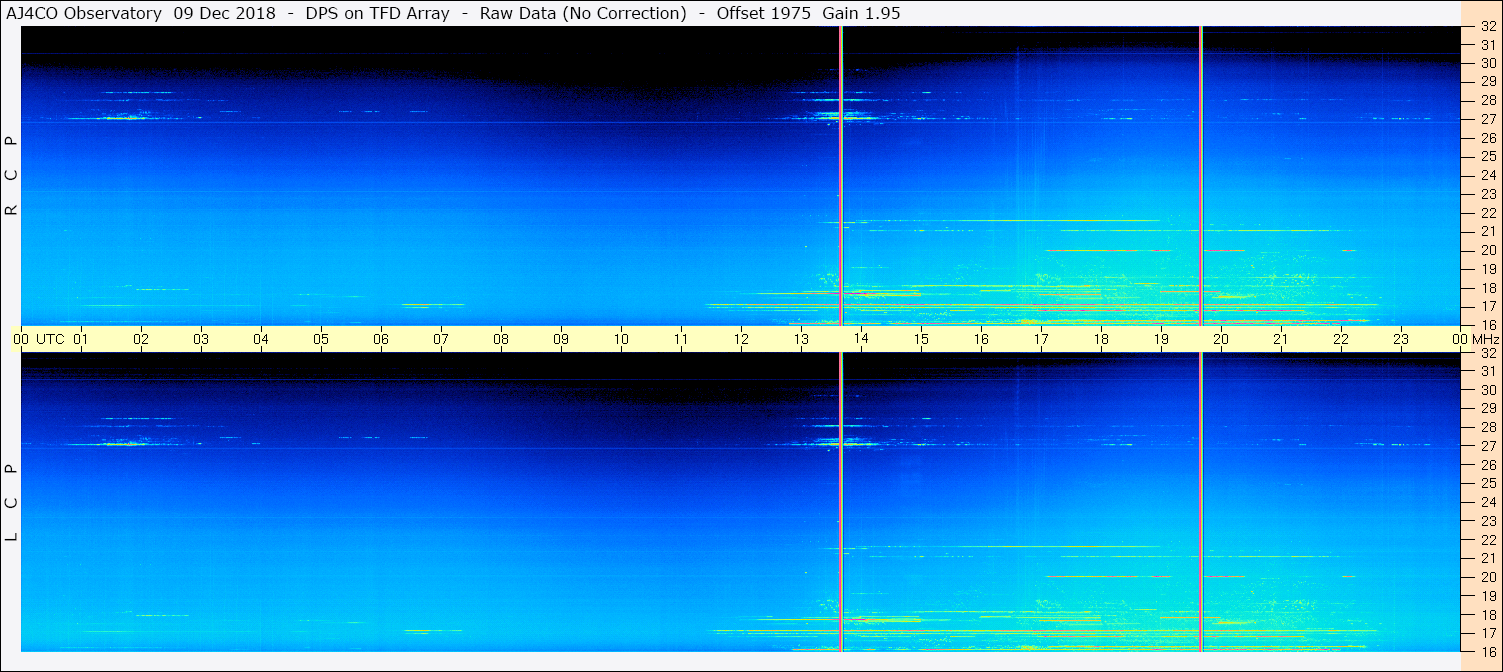The width and height of the screenshot is (1503, 672).
Task: Select hour 15 on the UTC axis
Action: tap(921, 339)
